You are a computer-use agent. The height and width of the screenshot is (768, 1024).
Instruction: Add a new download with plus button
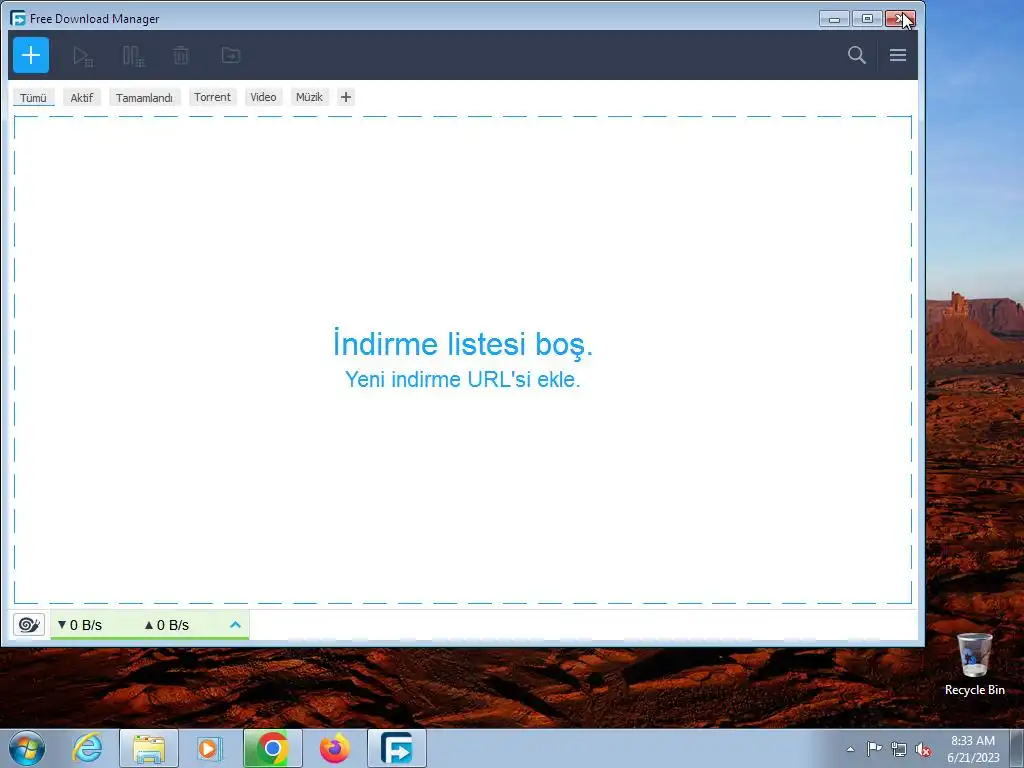pos(31,55)
